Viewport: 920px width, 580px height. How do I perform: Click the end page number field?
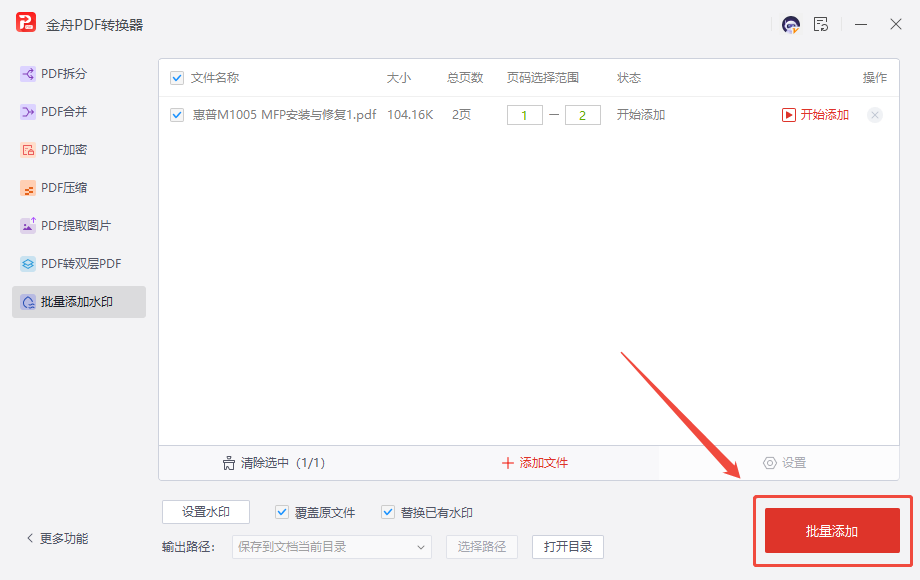point(583,115)
